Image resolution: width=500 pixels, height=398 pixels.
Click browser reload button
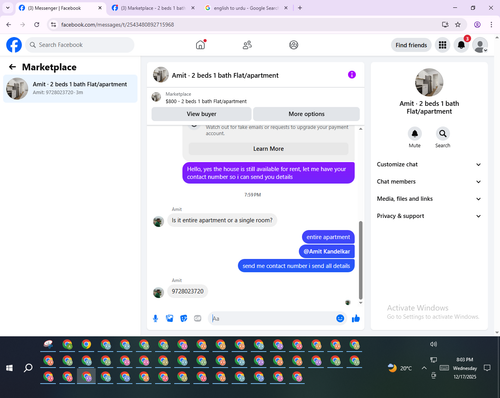click(37, 24)
